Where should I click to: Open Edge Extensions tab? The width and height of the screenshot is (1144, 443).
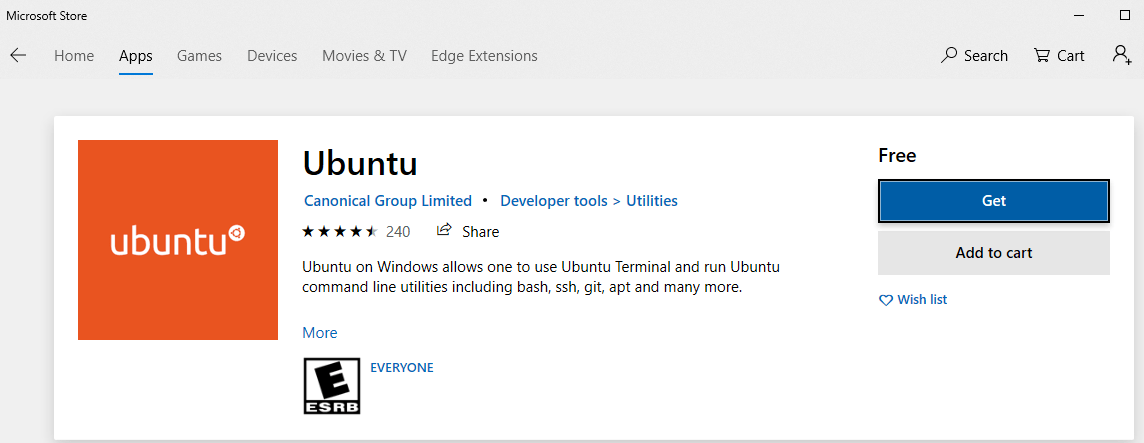tap(484, 55)
